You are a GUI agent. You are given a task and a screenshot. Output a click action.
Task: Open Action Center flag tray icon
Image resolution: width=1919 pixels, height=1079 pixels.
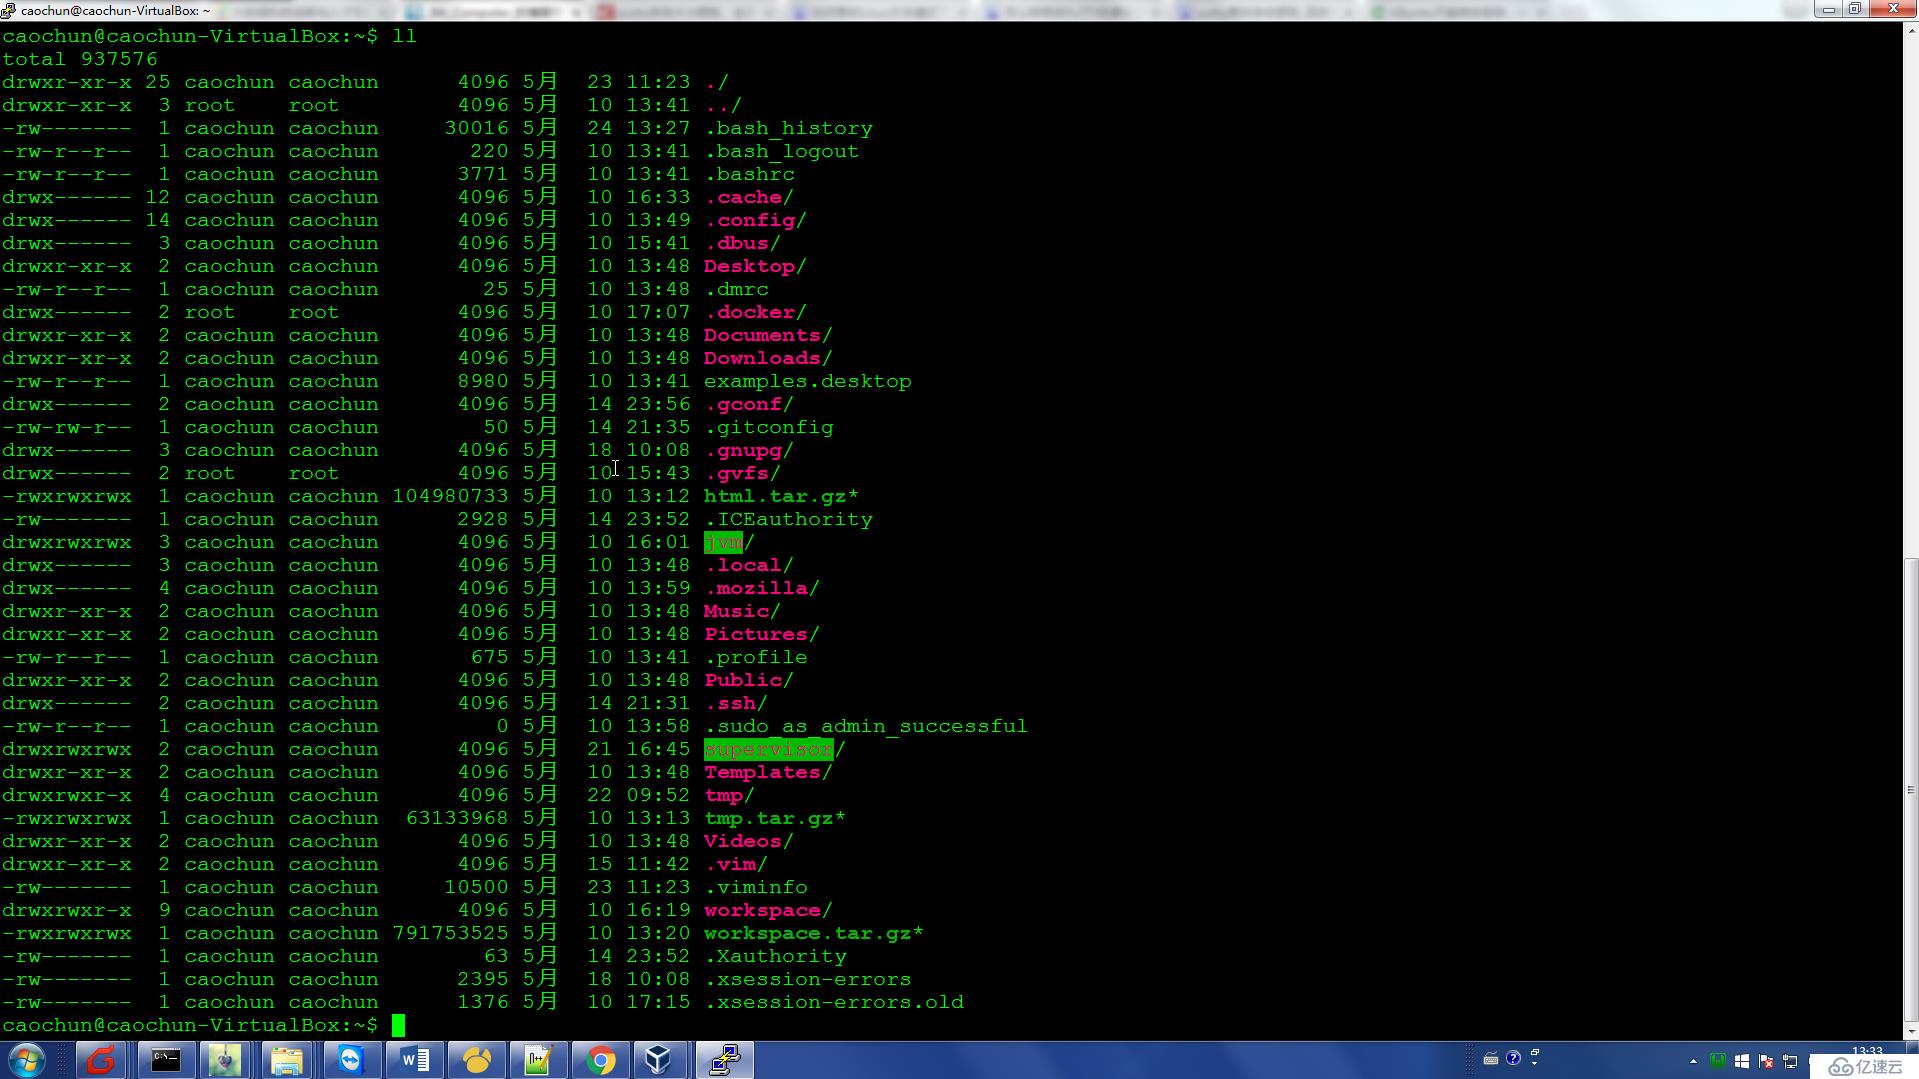click(x=1765, y=1061)
